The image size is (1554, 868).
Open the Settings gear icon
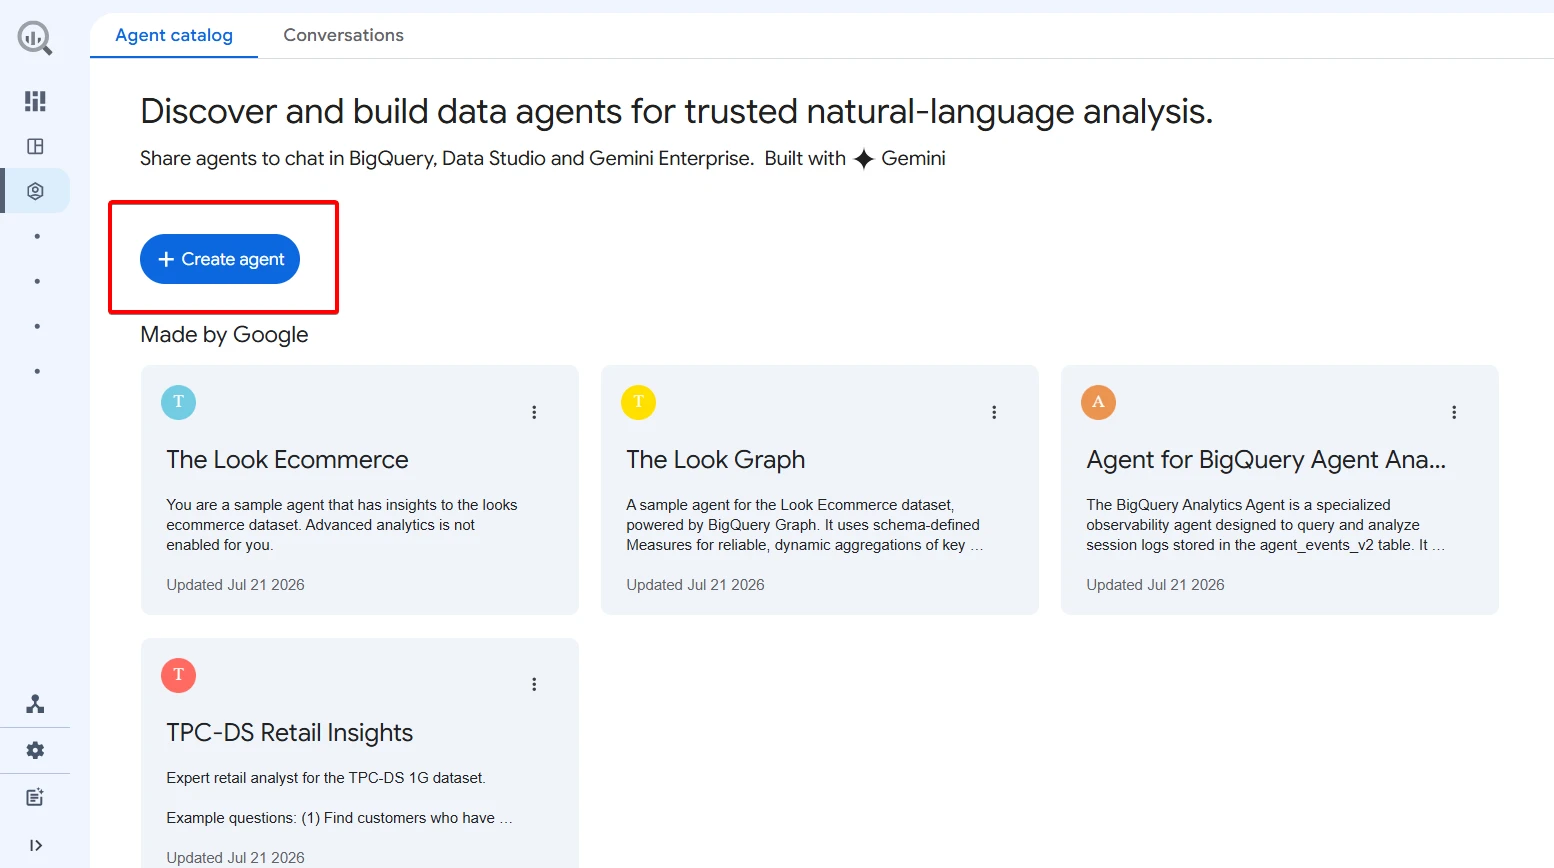click(35, 750)
